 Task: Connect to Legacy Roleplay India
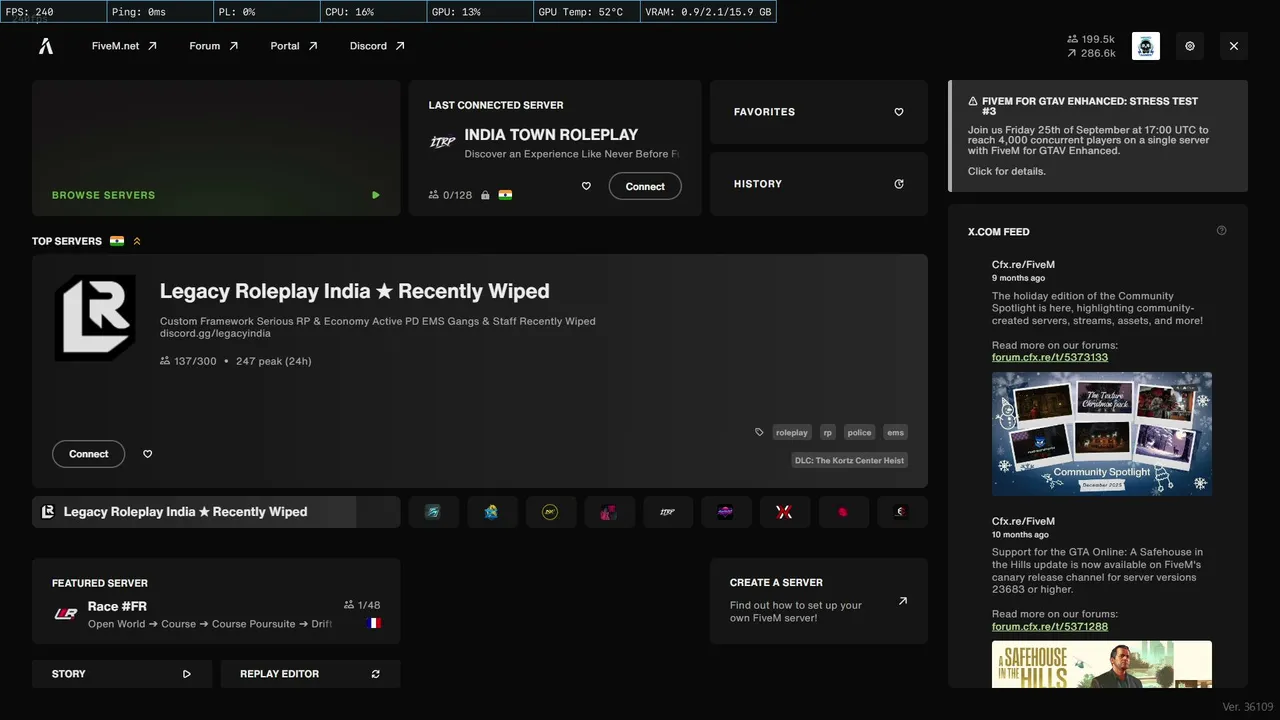coord(88,454)
